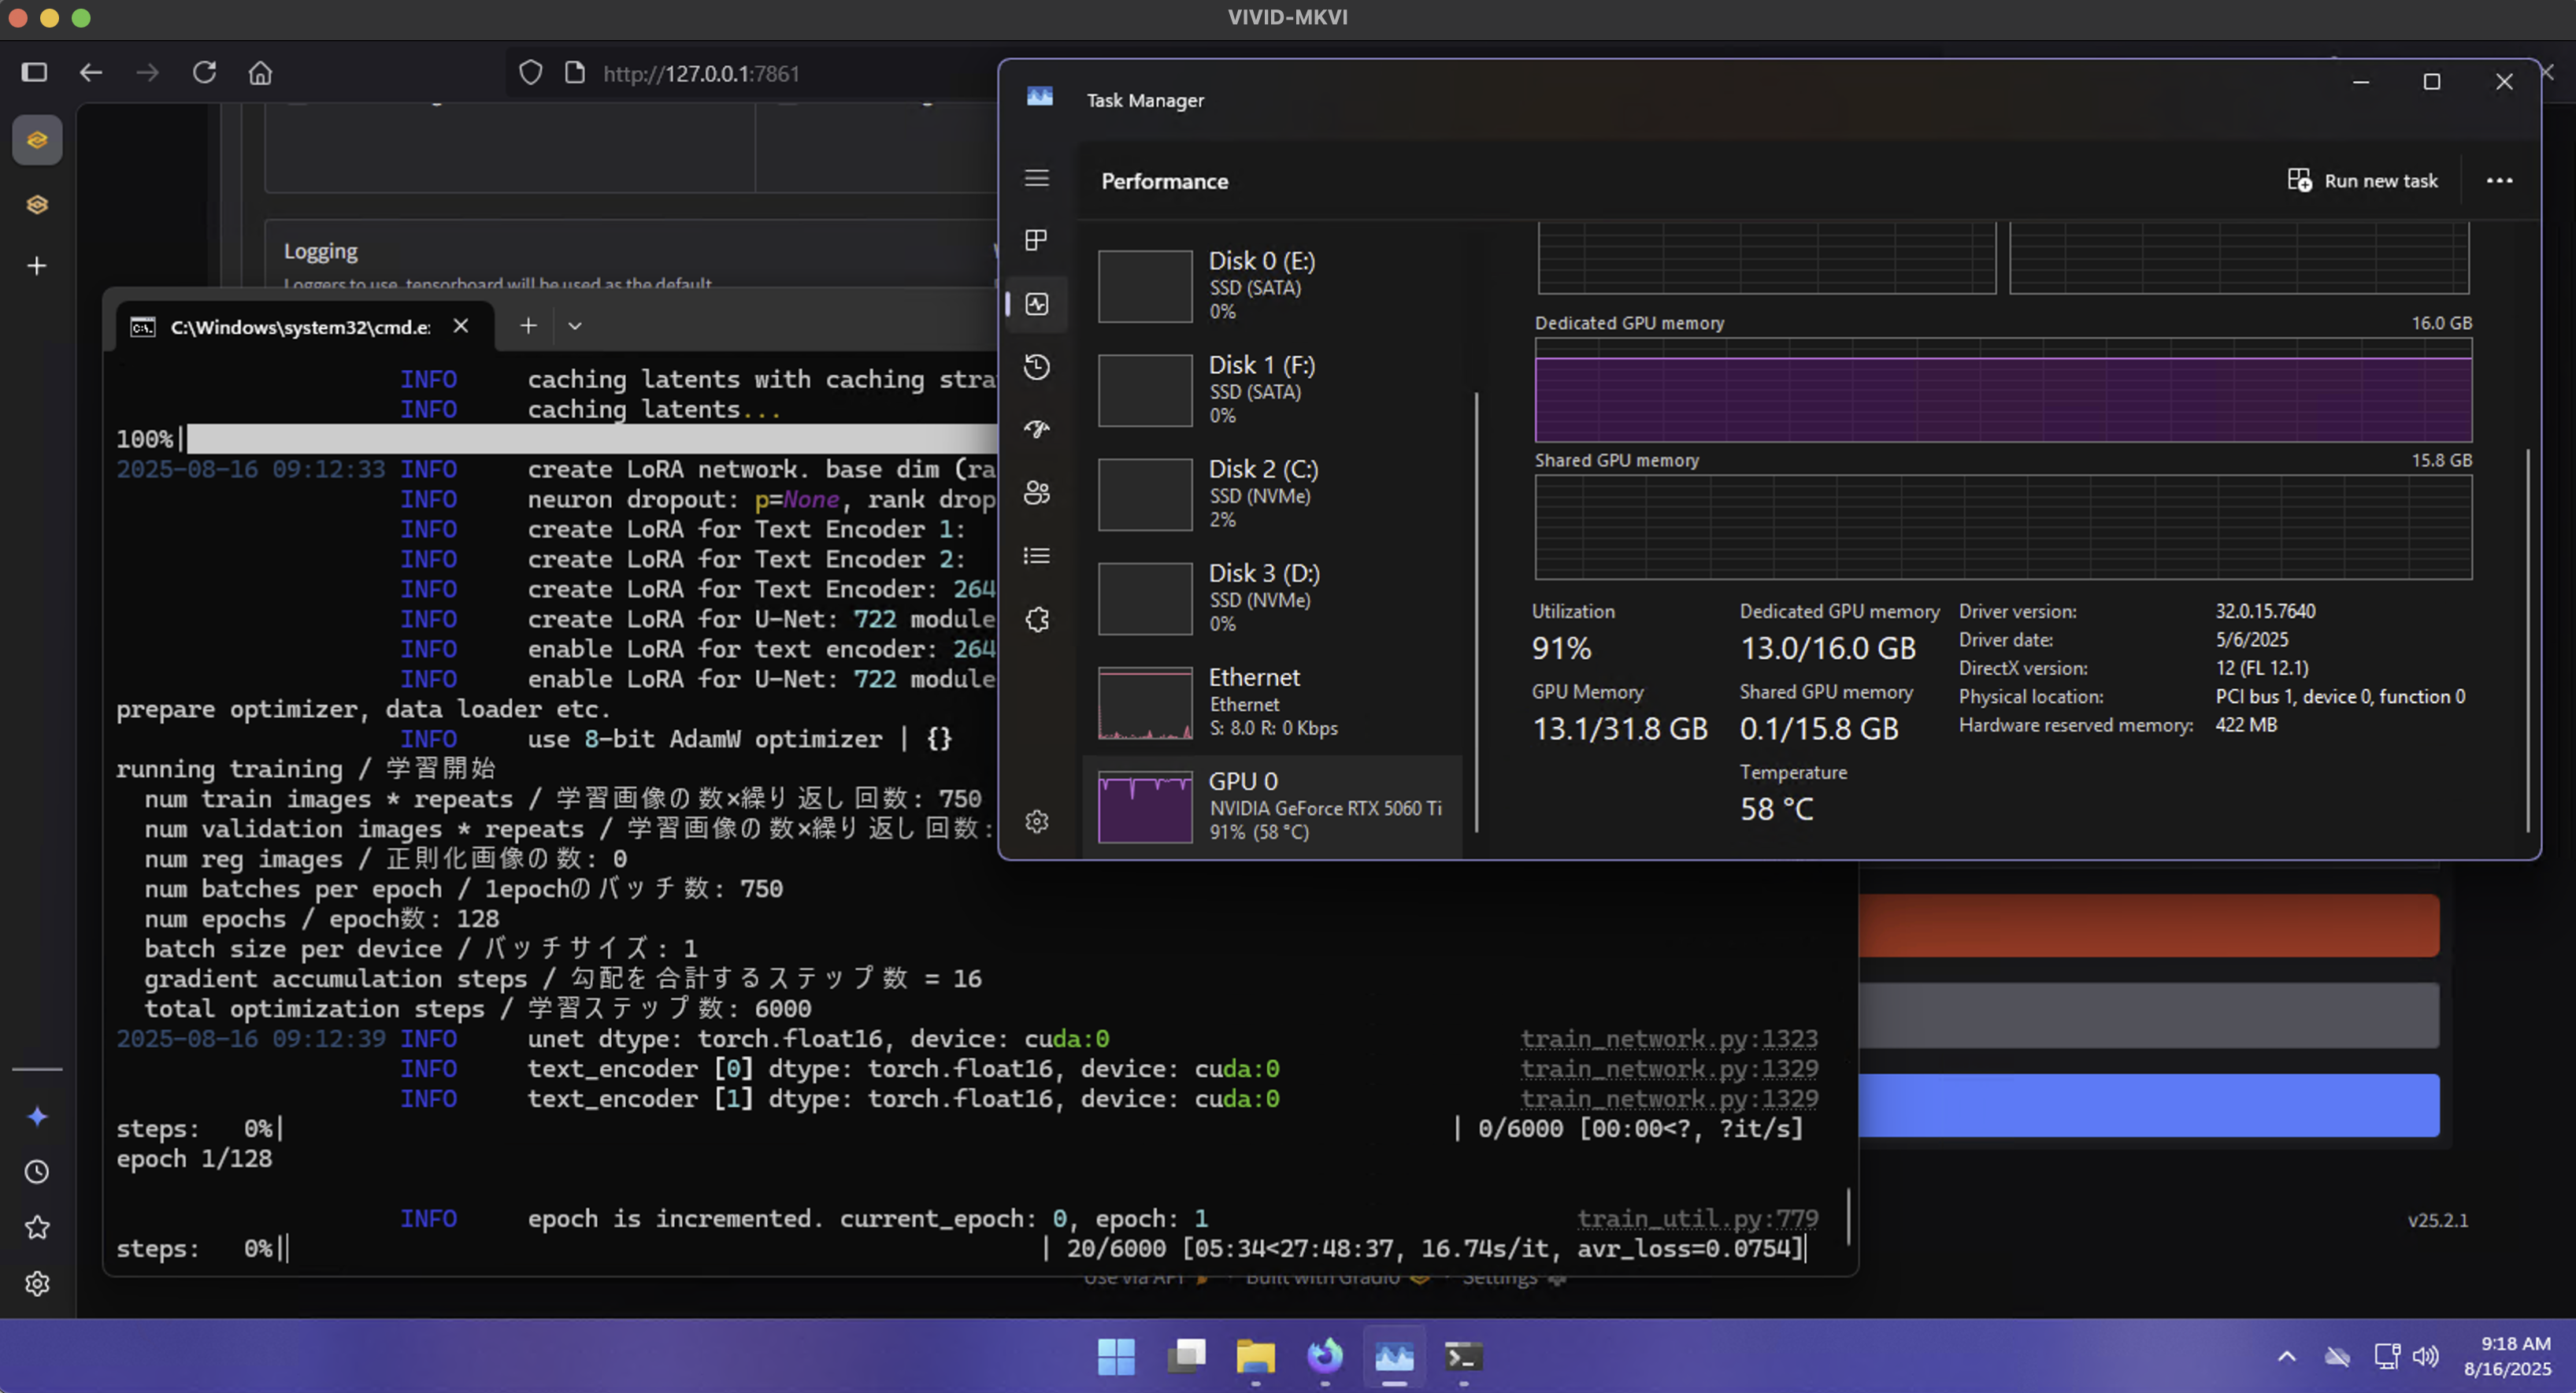Open App history page icon

click(1037, 367)
